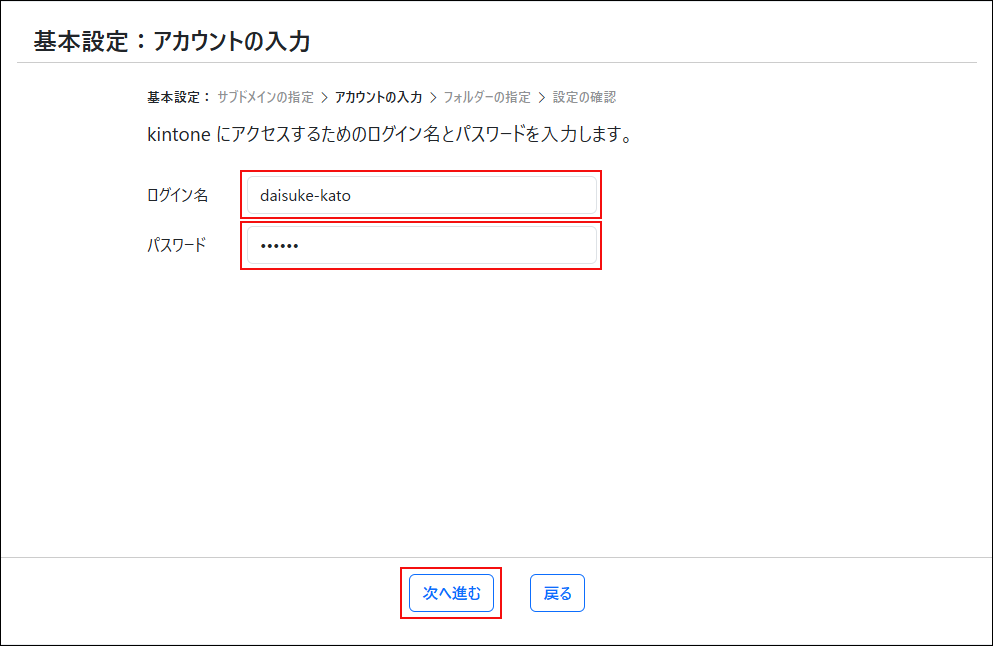Select the アカウントの入力 breadcrumb step
Viewport: 993px width, 646px height.
380,96
